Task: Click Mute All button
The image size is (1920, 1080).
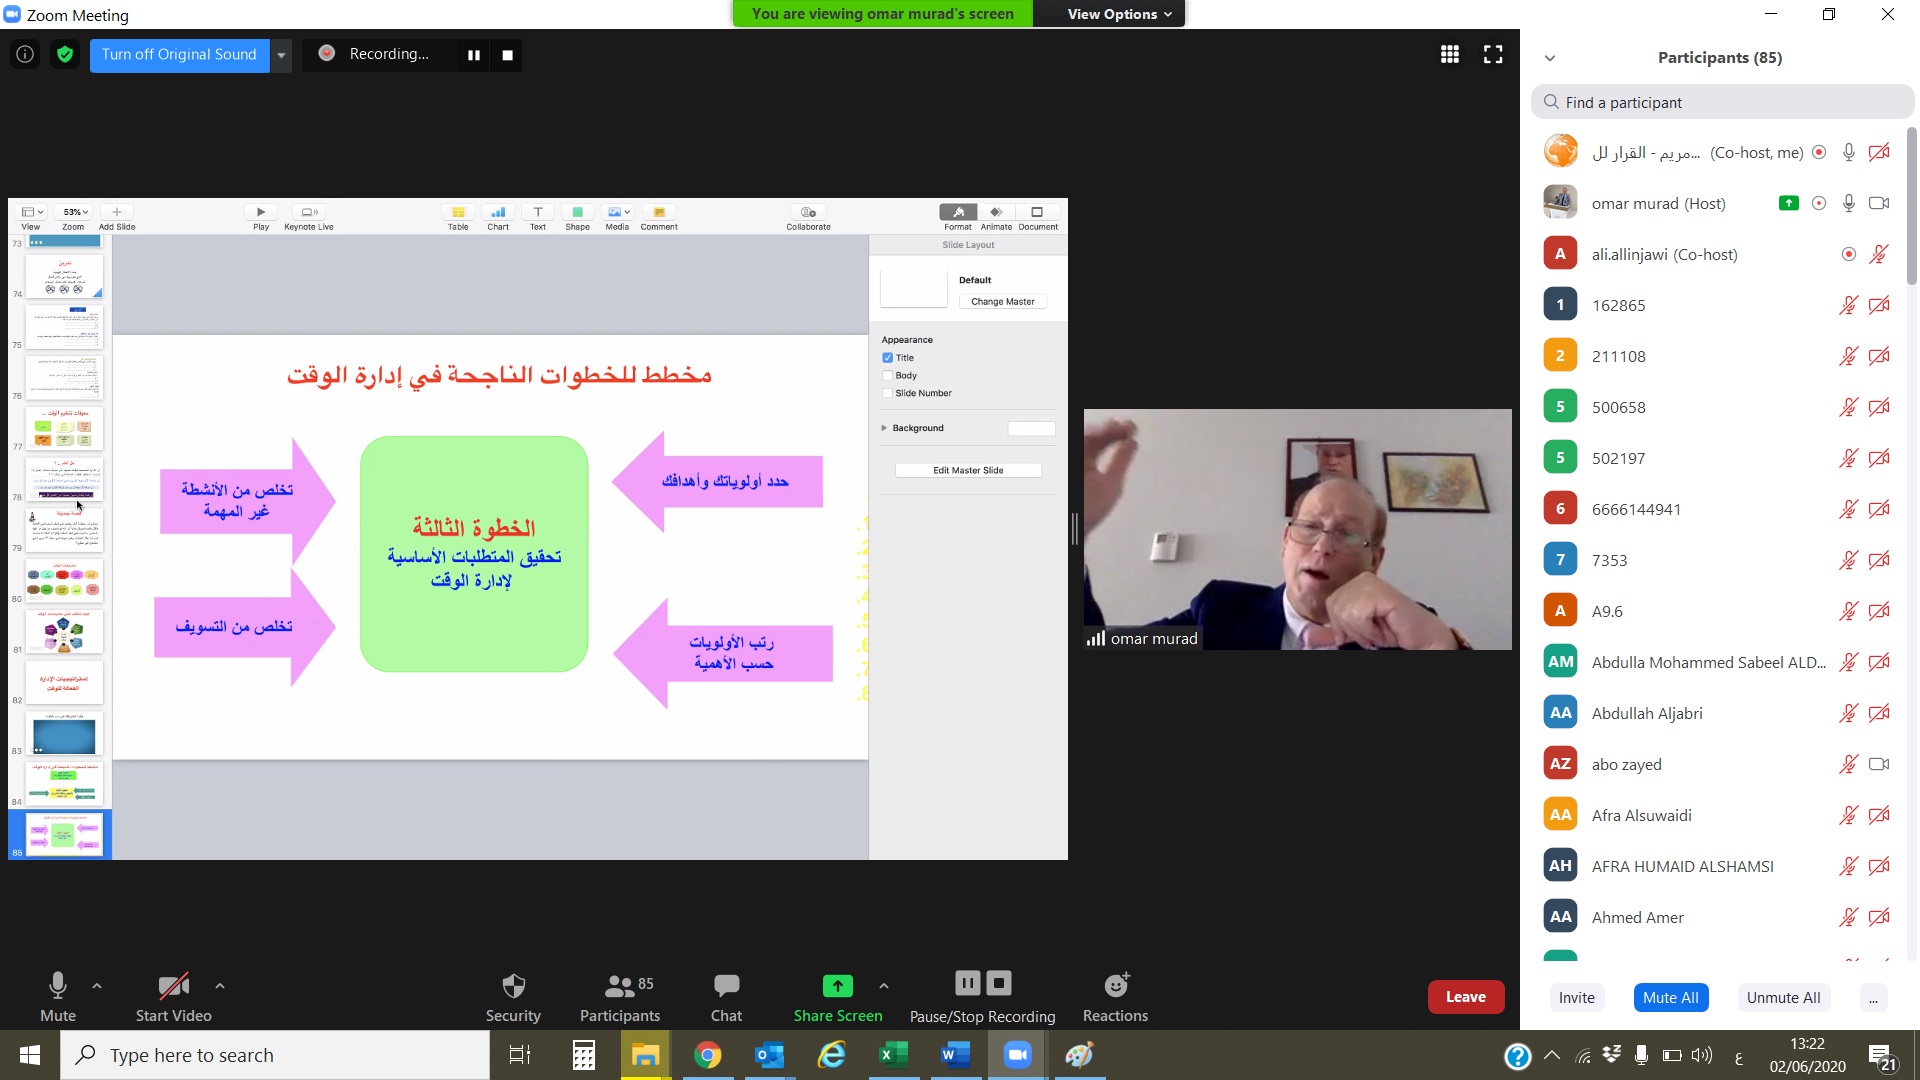Action: pos(1670,997)
